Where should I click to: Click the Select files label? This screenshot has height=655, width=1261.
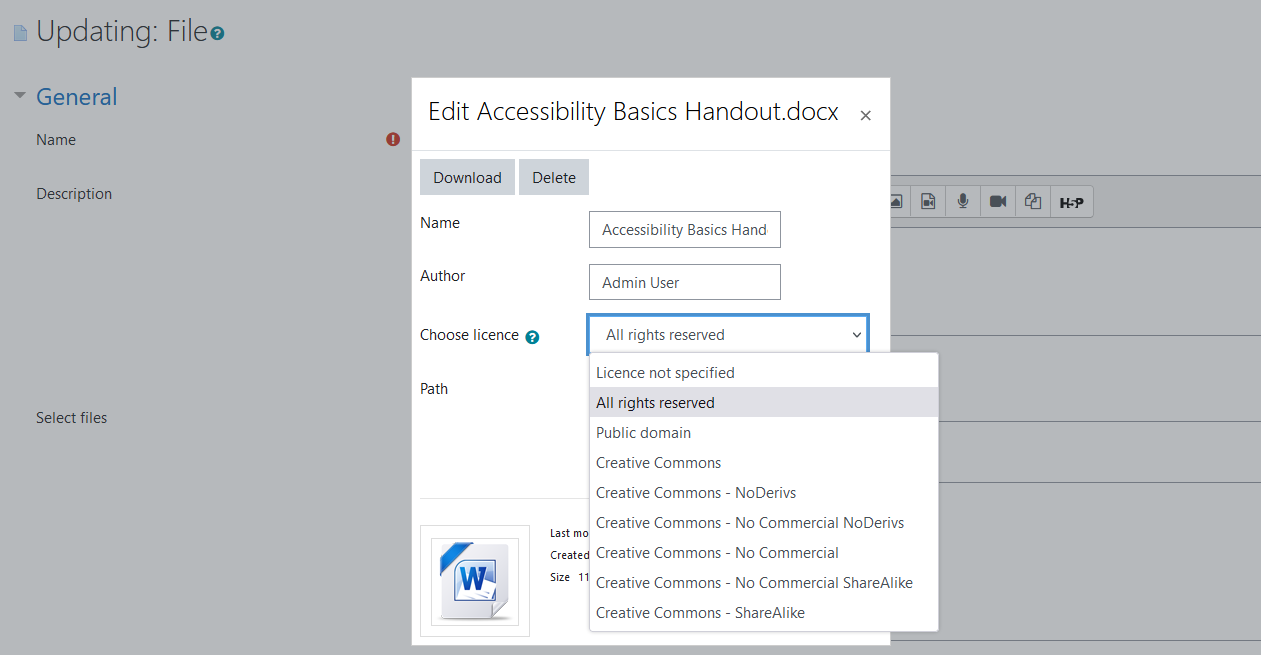pyautogui.click(x=71, y=417)
